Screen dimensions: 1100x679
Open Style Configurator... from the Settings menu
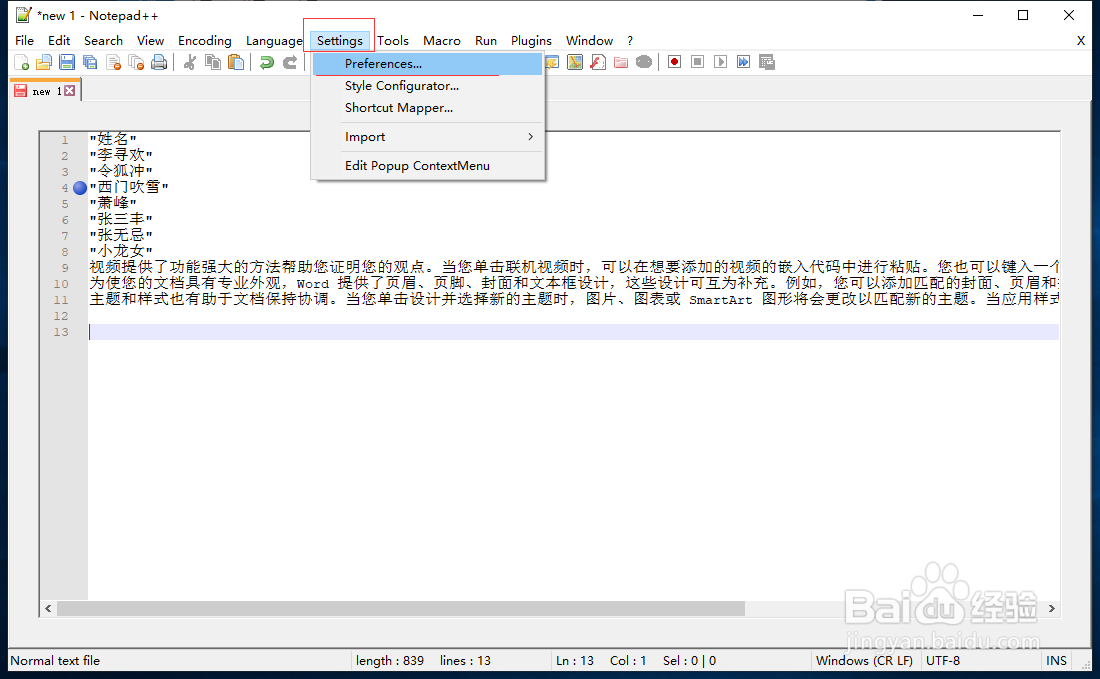point(428,86)
